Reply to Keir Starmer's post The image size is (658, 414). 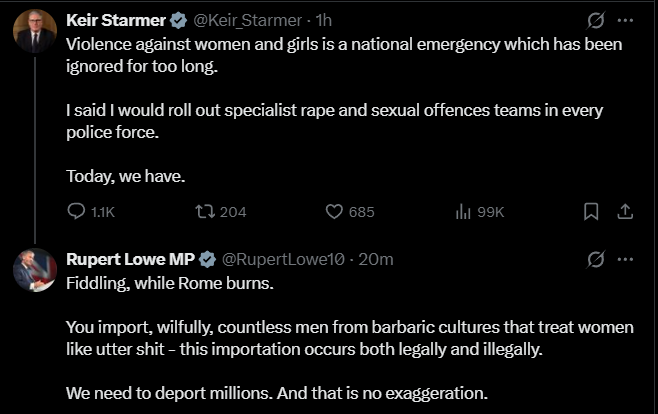pyautogui.click(x=77, y=212)
